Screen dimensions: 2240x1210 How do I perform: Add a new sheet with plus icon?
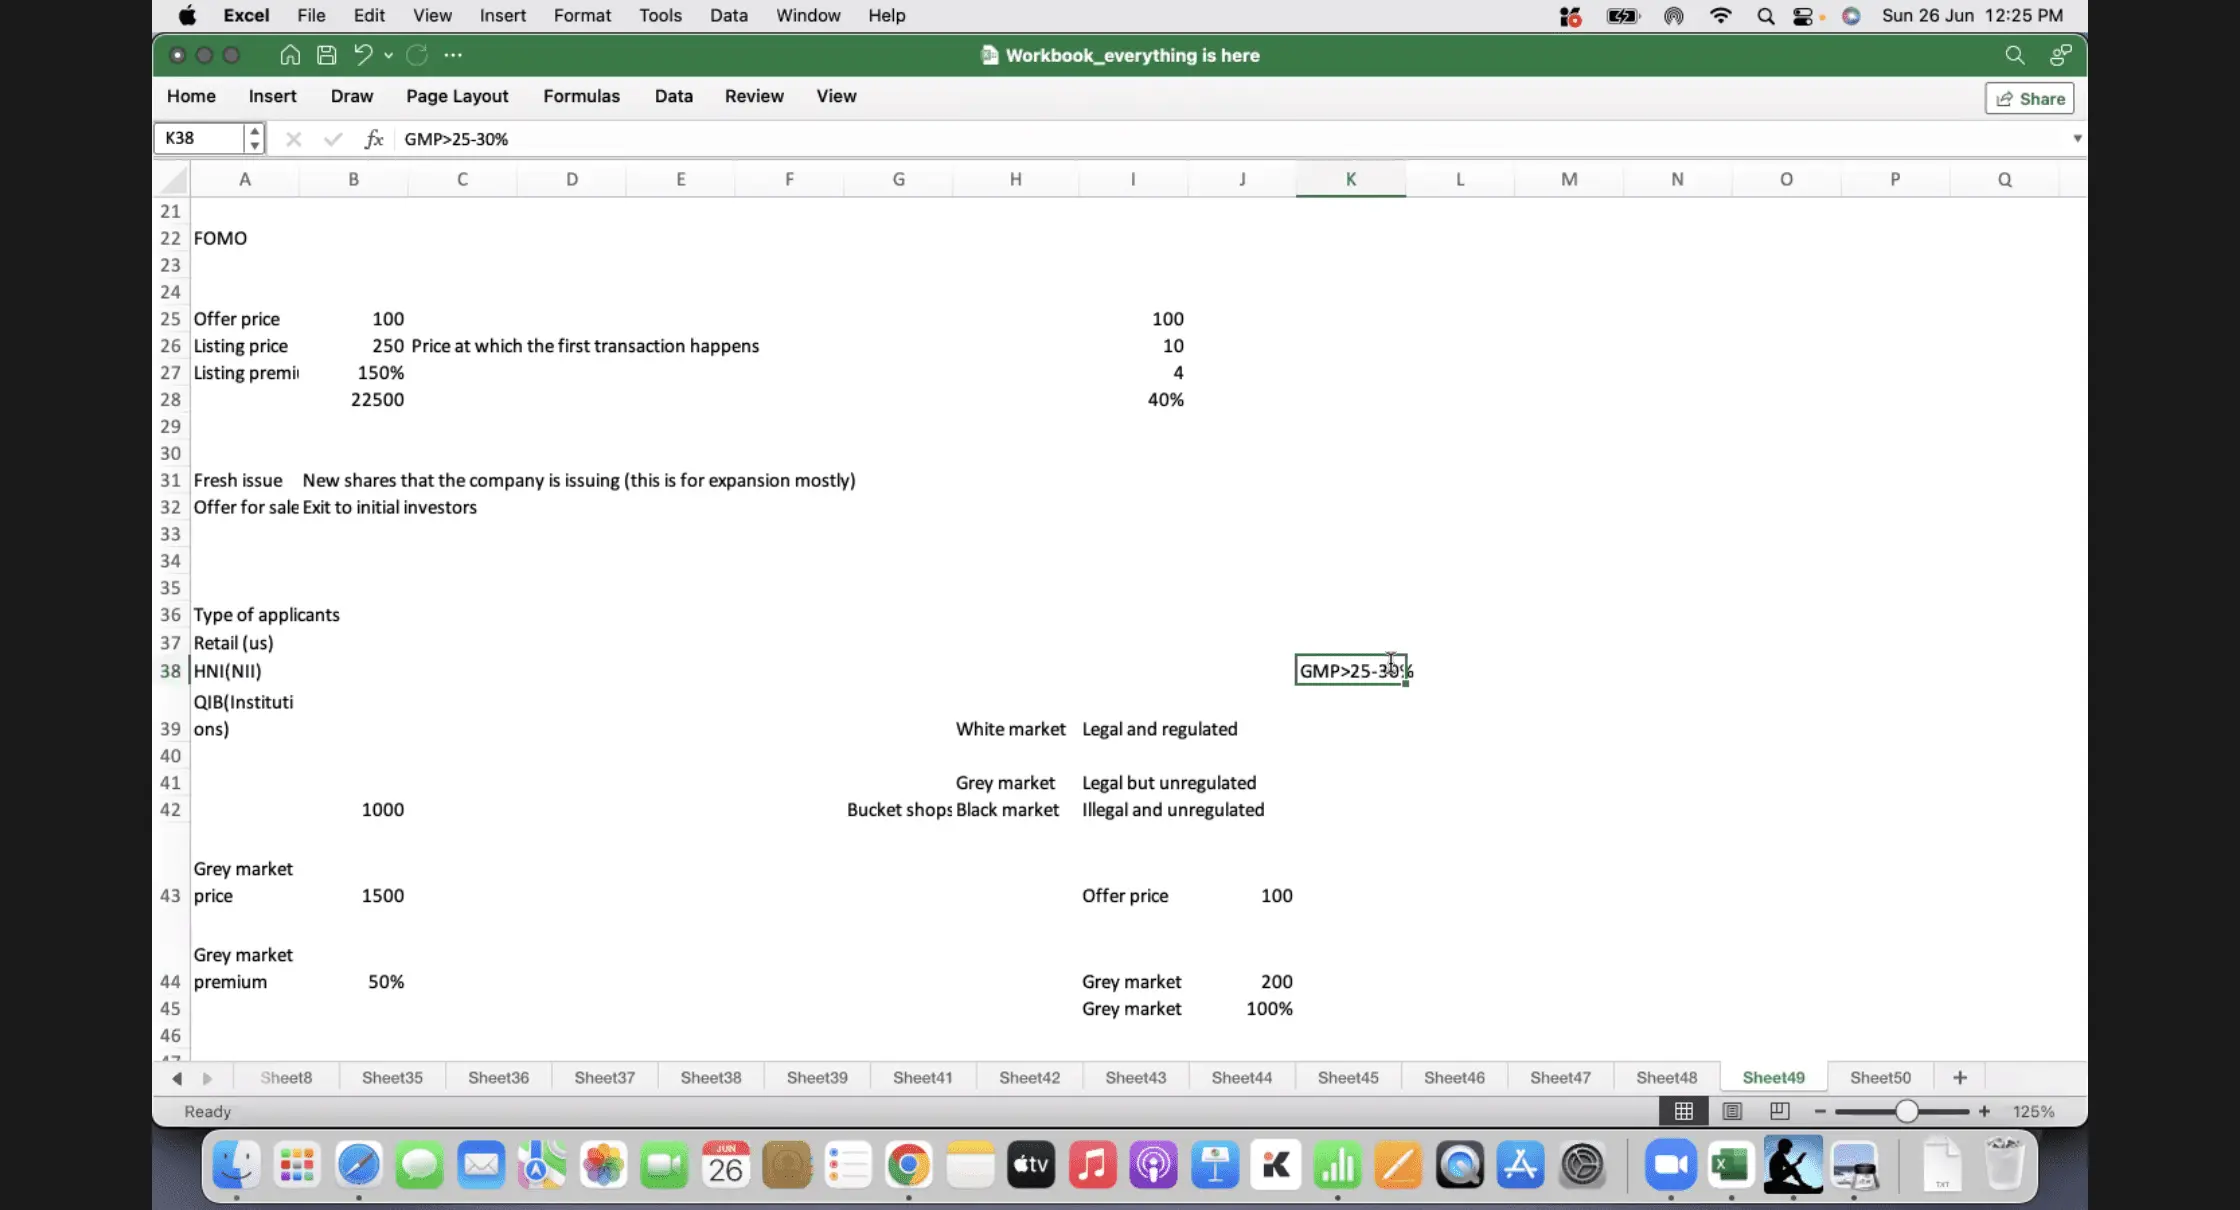[x=1960, y=1077]
